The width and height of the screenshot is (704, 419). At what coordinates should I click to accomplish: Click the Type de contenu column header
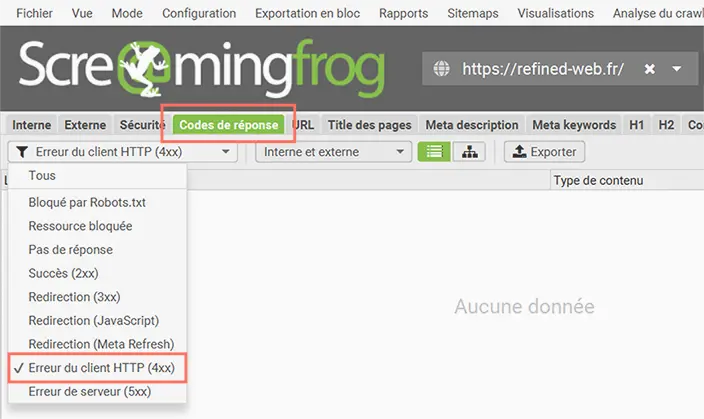(x=627, y=181)
